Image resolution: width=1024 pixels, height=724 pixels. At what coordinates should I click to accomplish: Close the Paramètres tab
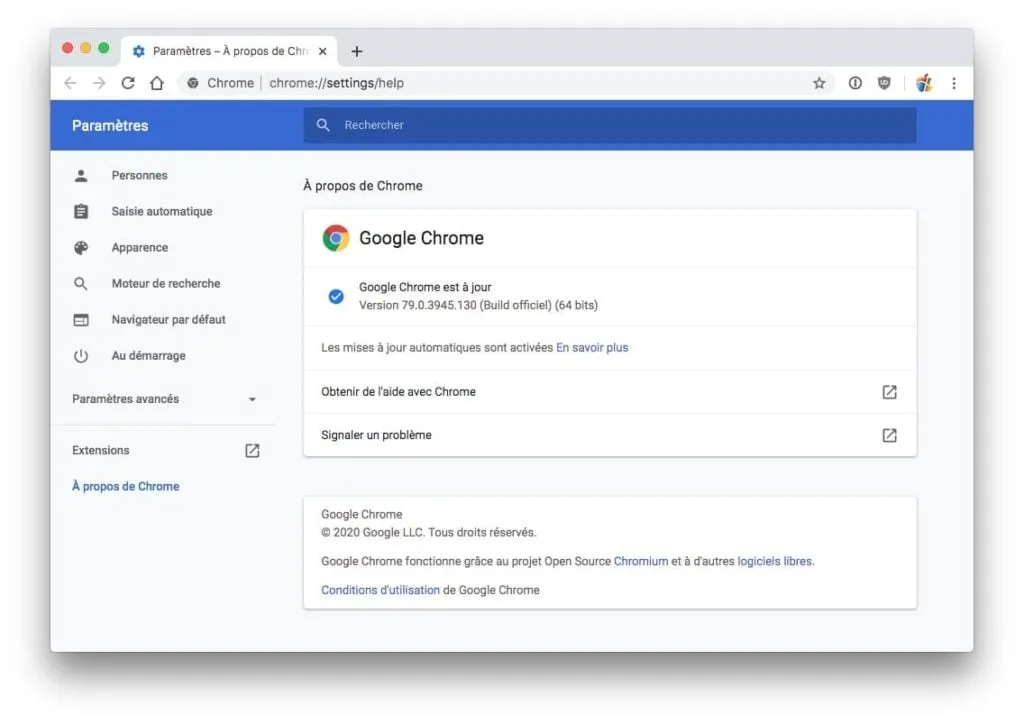point(323,51)
